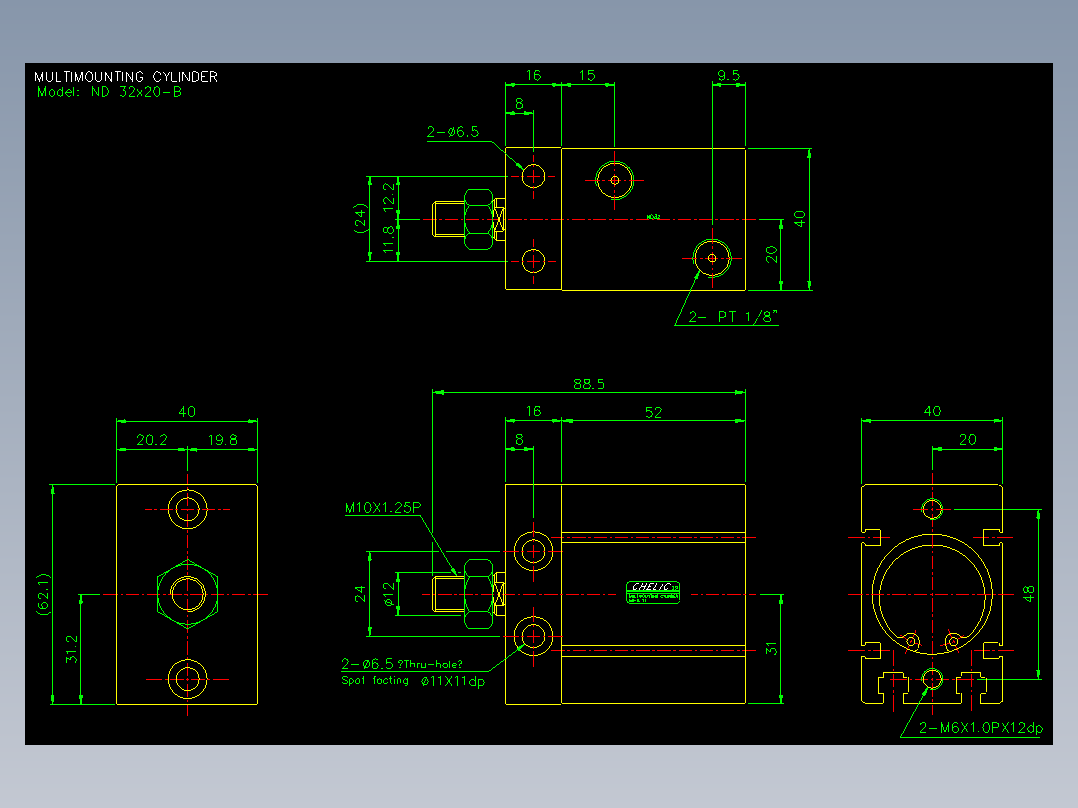Image resolution: width=1078 pixels, height=808 pixels.
Task: Click the 11.8 vertical dimension
Action: click(x=389, y=239)
